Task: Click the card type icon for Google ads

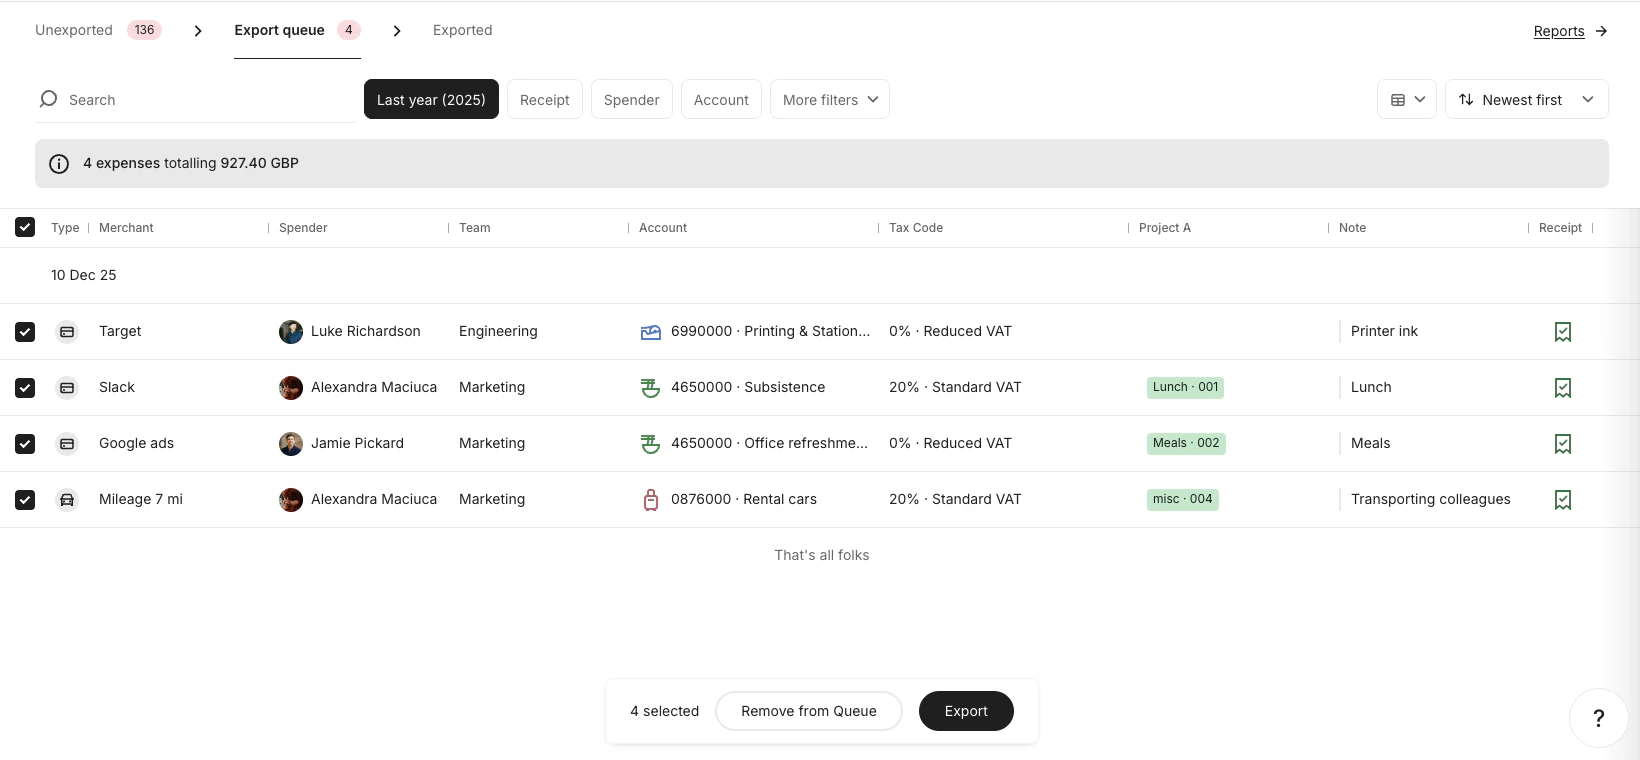Action: tap(67, 443)
